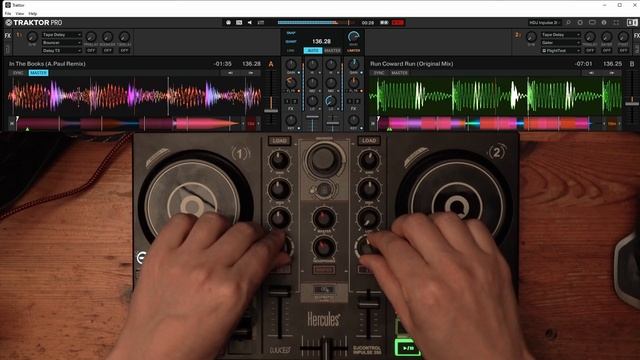The width and height of the screenshot is (640, 360).
Task: Click the speaker audio indicator icon in header
Action: point(250,22)
